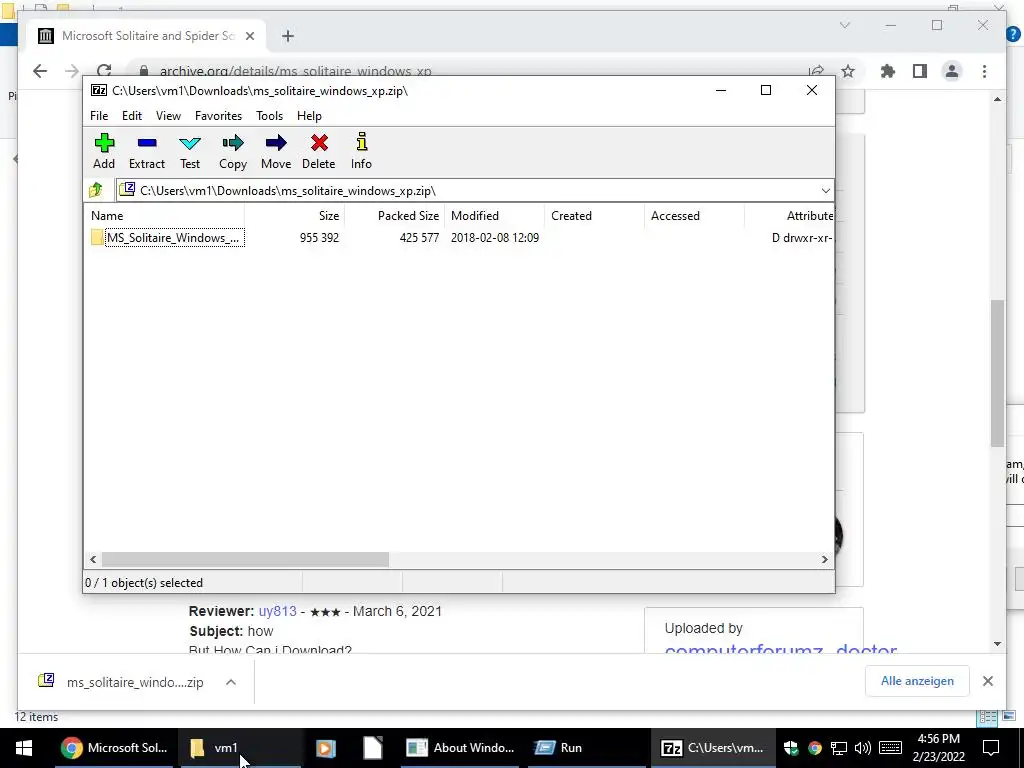Expand the address path dropdown arrow
Image resolution: width=1024 pixels, height=768 pixels.
point(825,191)
